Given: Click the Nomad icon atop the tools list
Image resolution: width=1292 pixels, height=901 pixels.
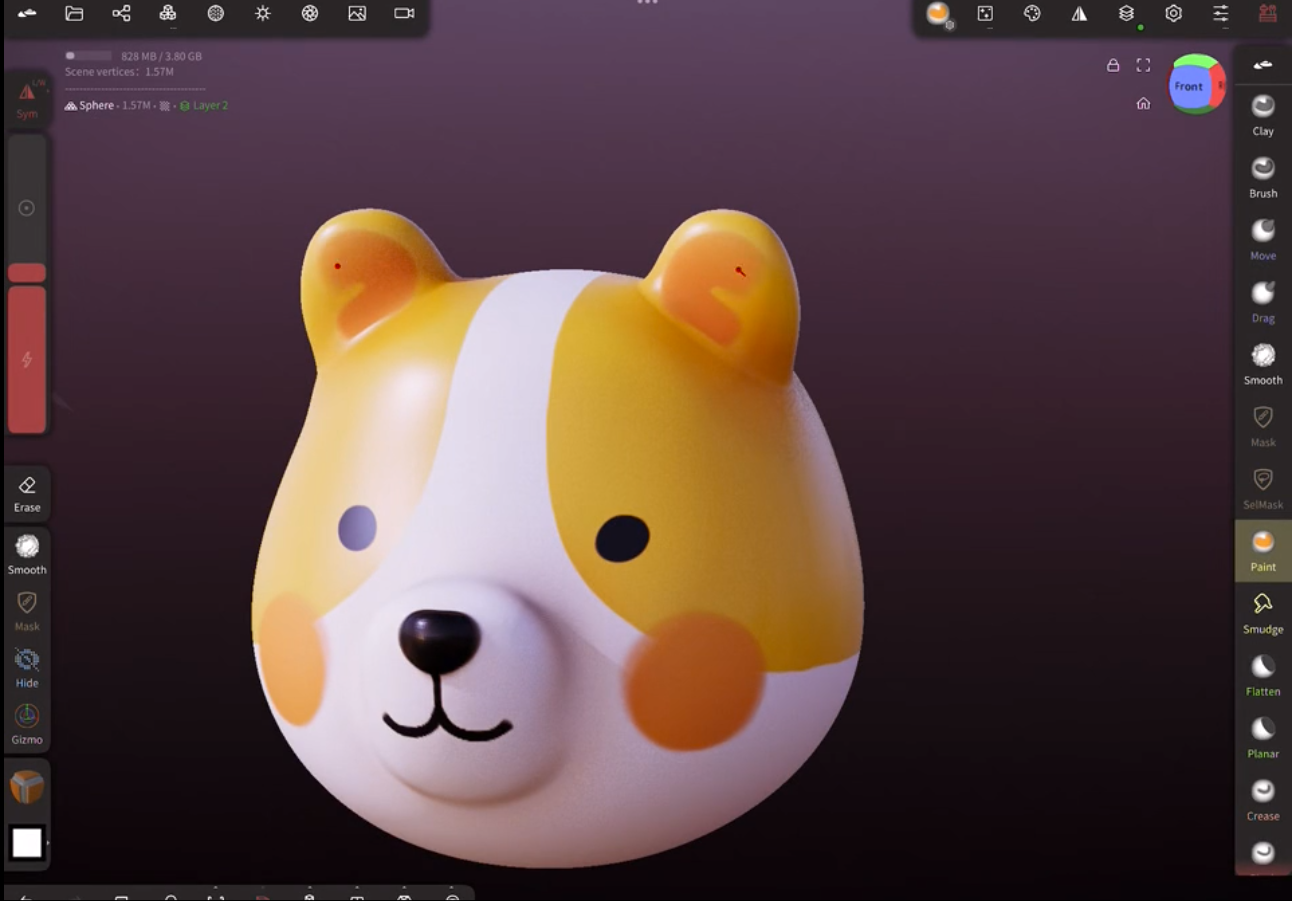Looking at the screenshot, I should point(1263,65).
